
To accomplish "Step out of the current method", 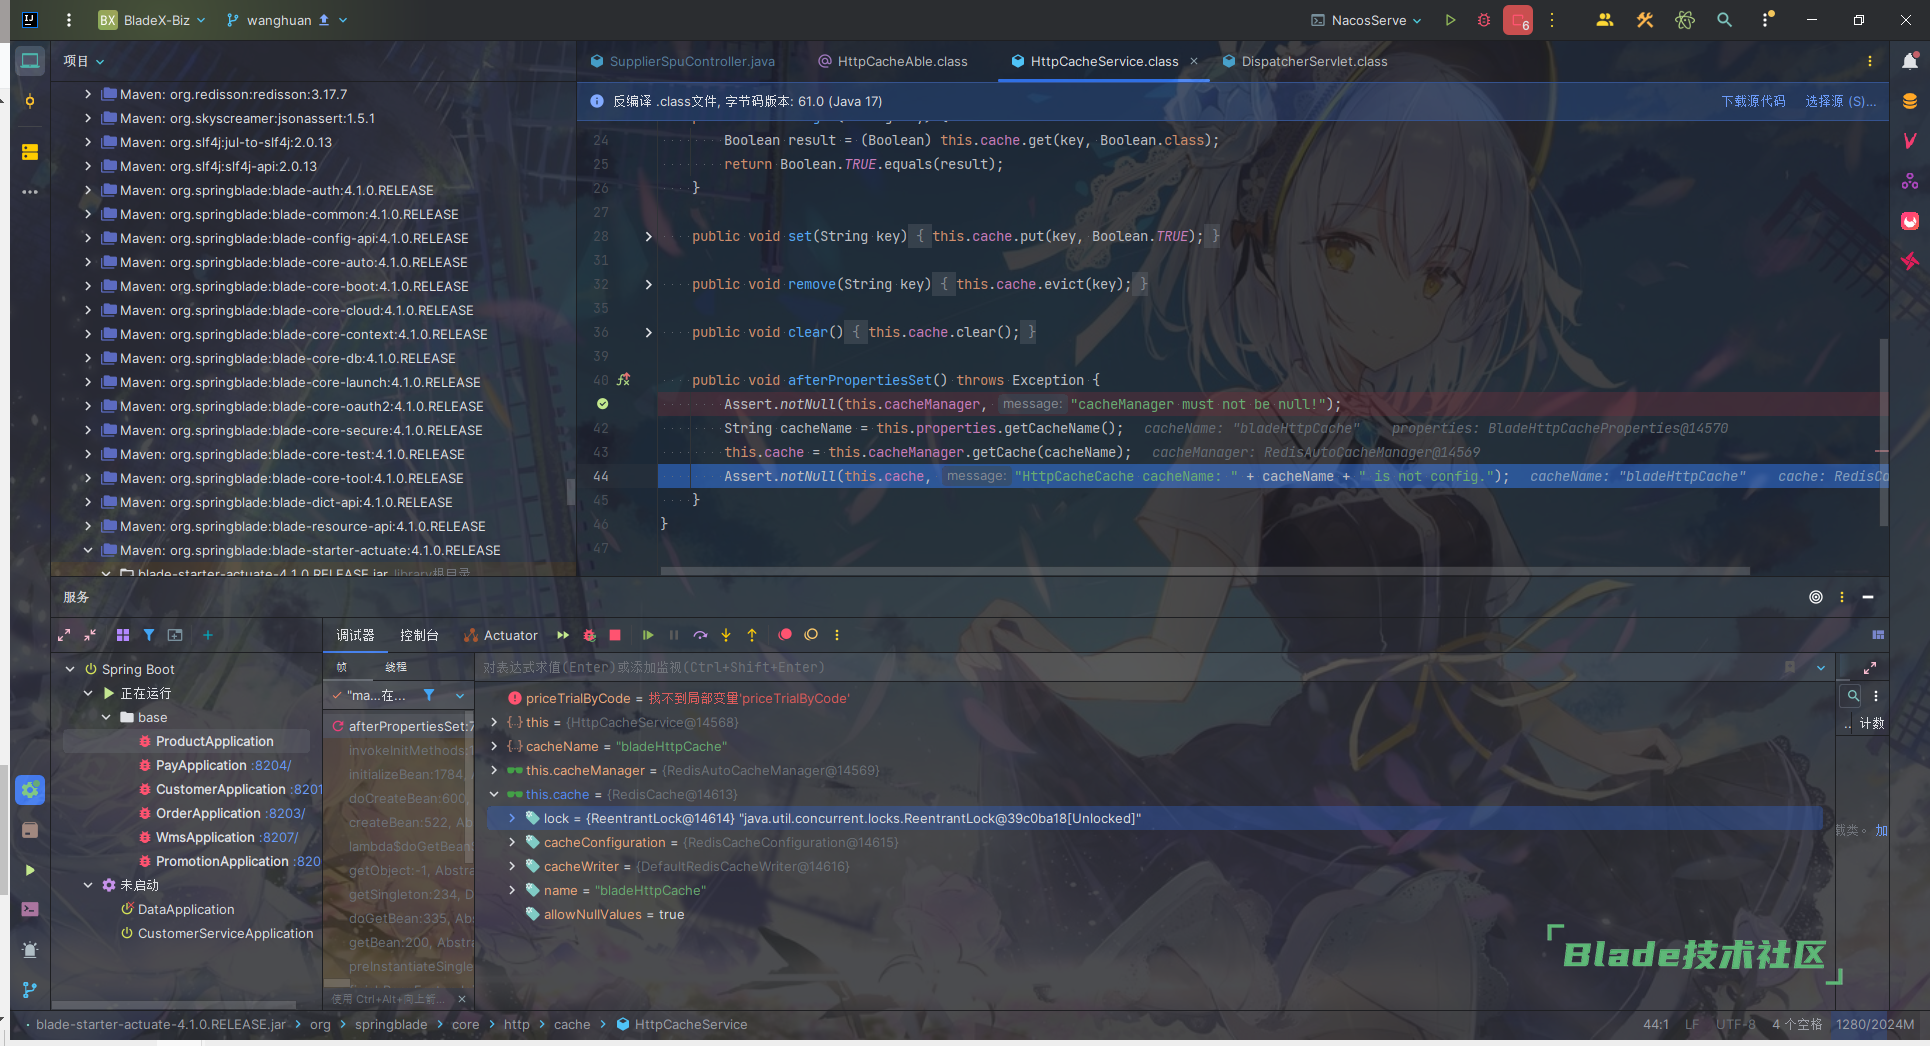I will click(752, 635).
